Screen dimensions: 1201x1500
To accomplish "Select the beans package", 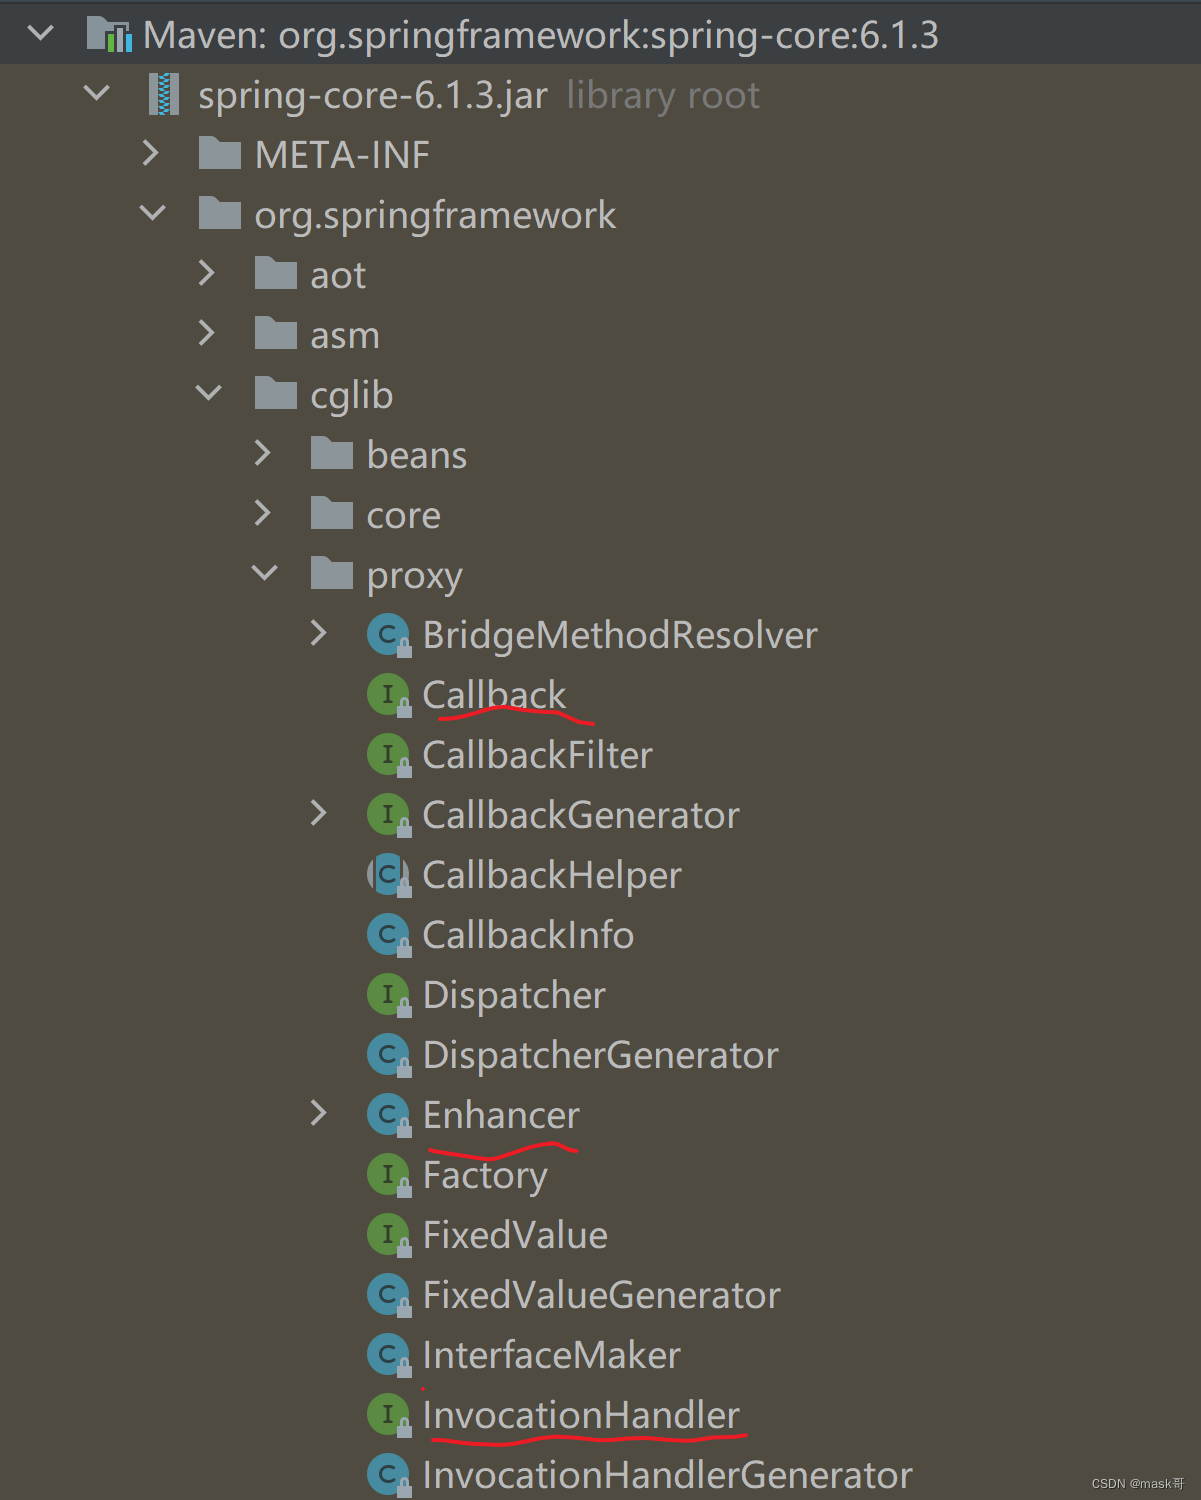I will (x=418, y=454).
